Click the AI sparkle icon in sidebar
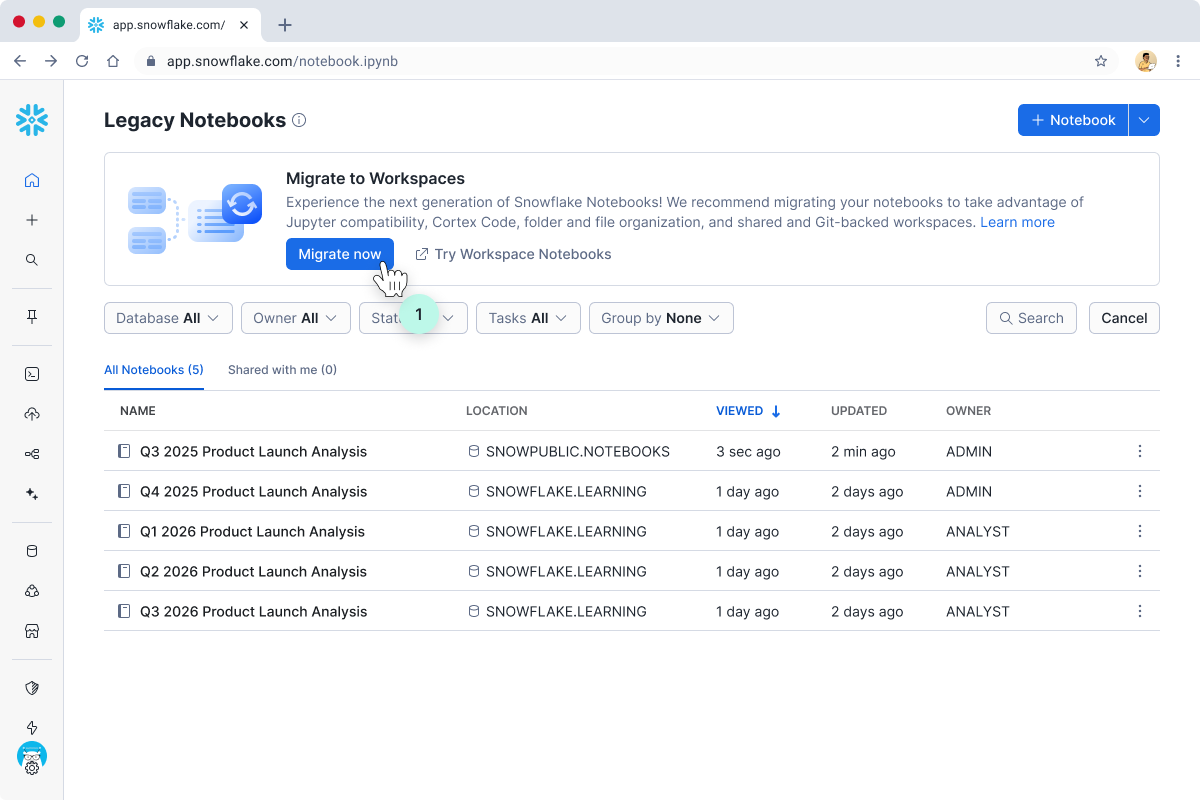The height and width of the screenshot is (800, 1200). click(32, 494)
